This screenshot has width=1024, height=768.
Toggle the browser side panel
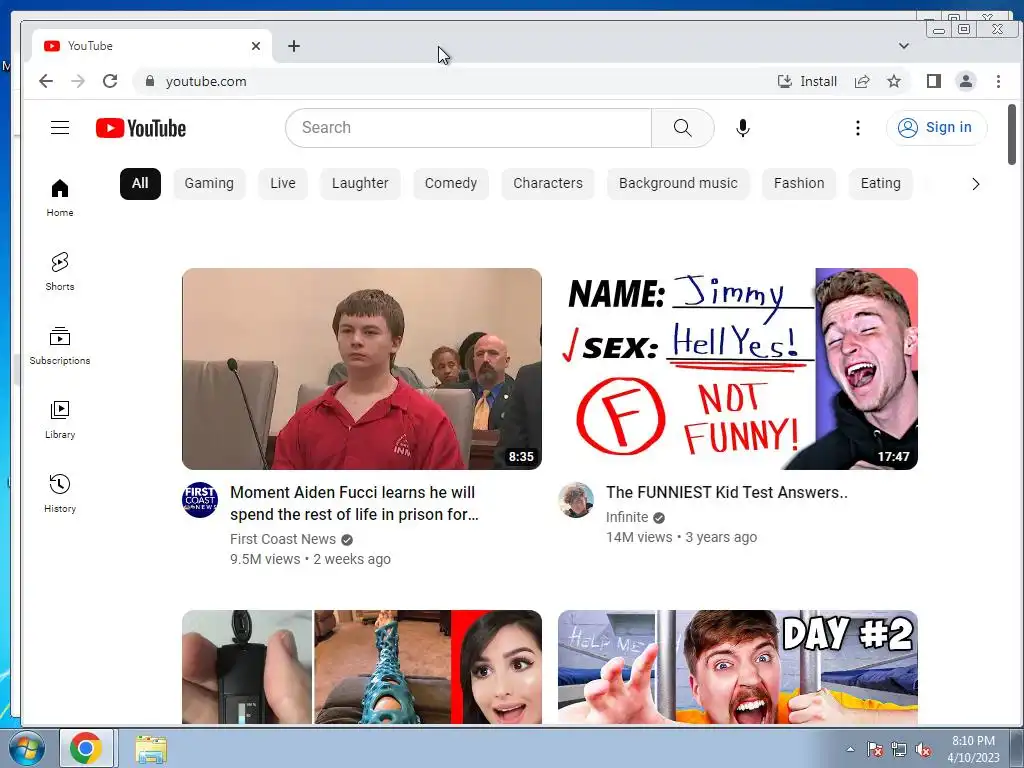[x=934, y=81]
